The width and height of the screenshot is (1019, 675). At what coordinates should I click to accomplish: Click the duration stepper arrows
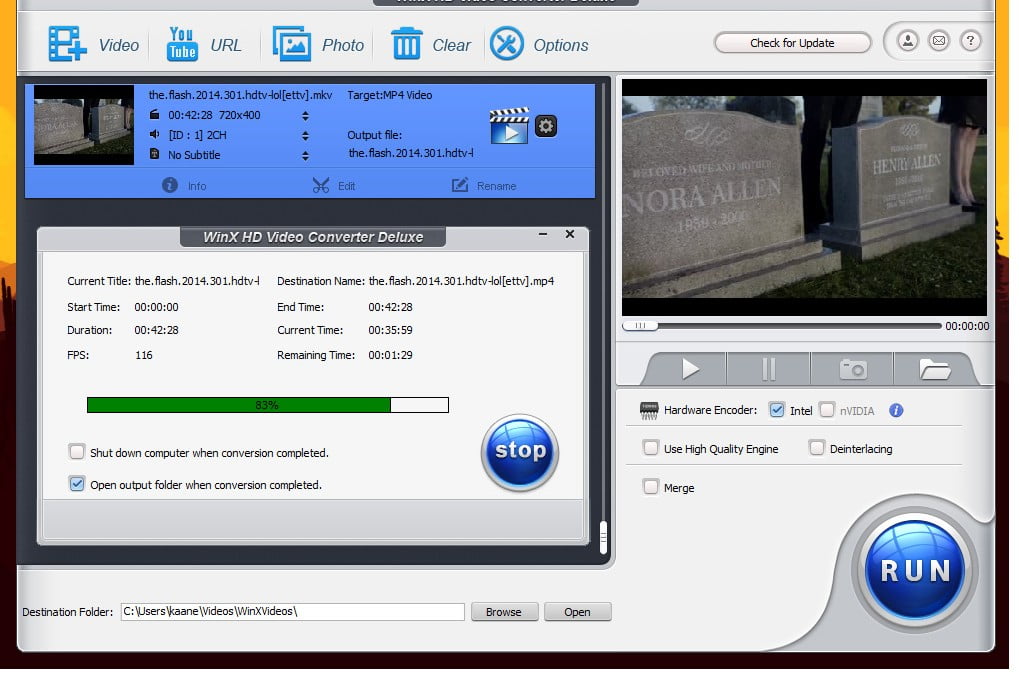[x=304, y=113]
